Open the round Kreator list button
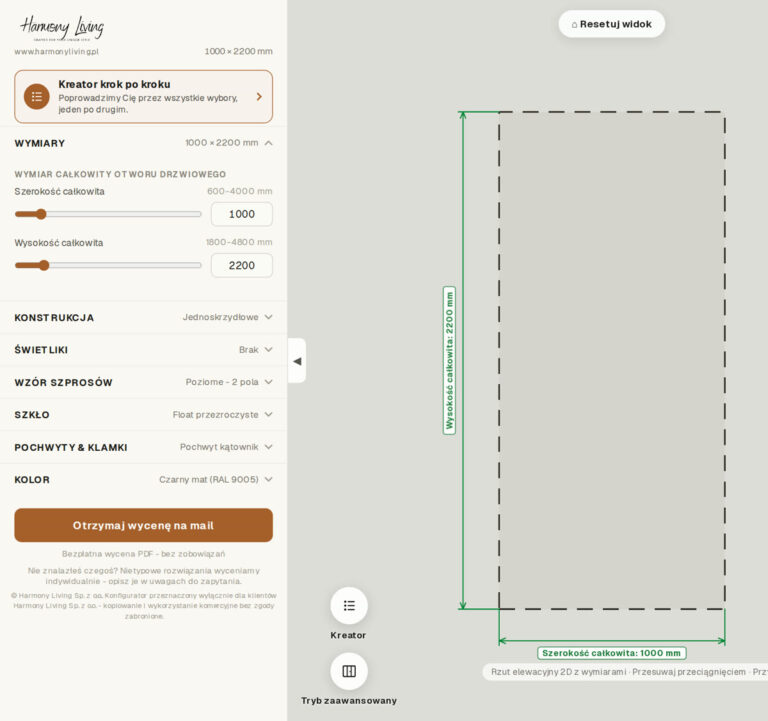Viewport: 768px width, 721px height. (x=349, y=605)
